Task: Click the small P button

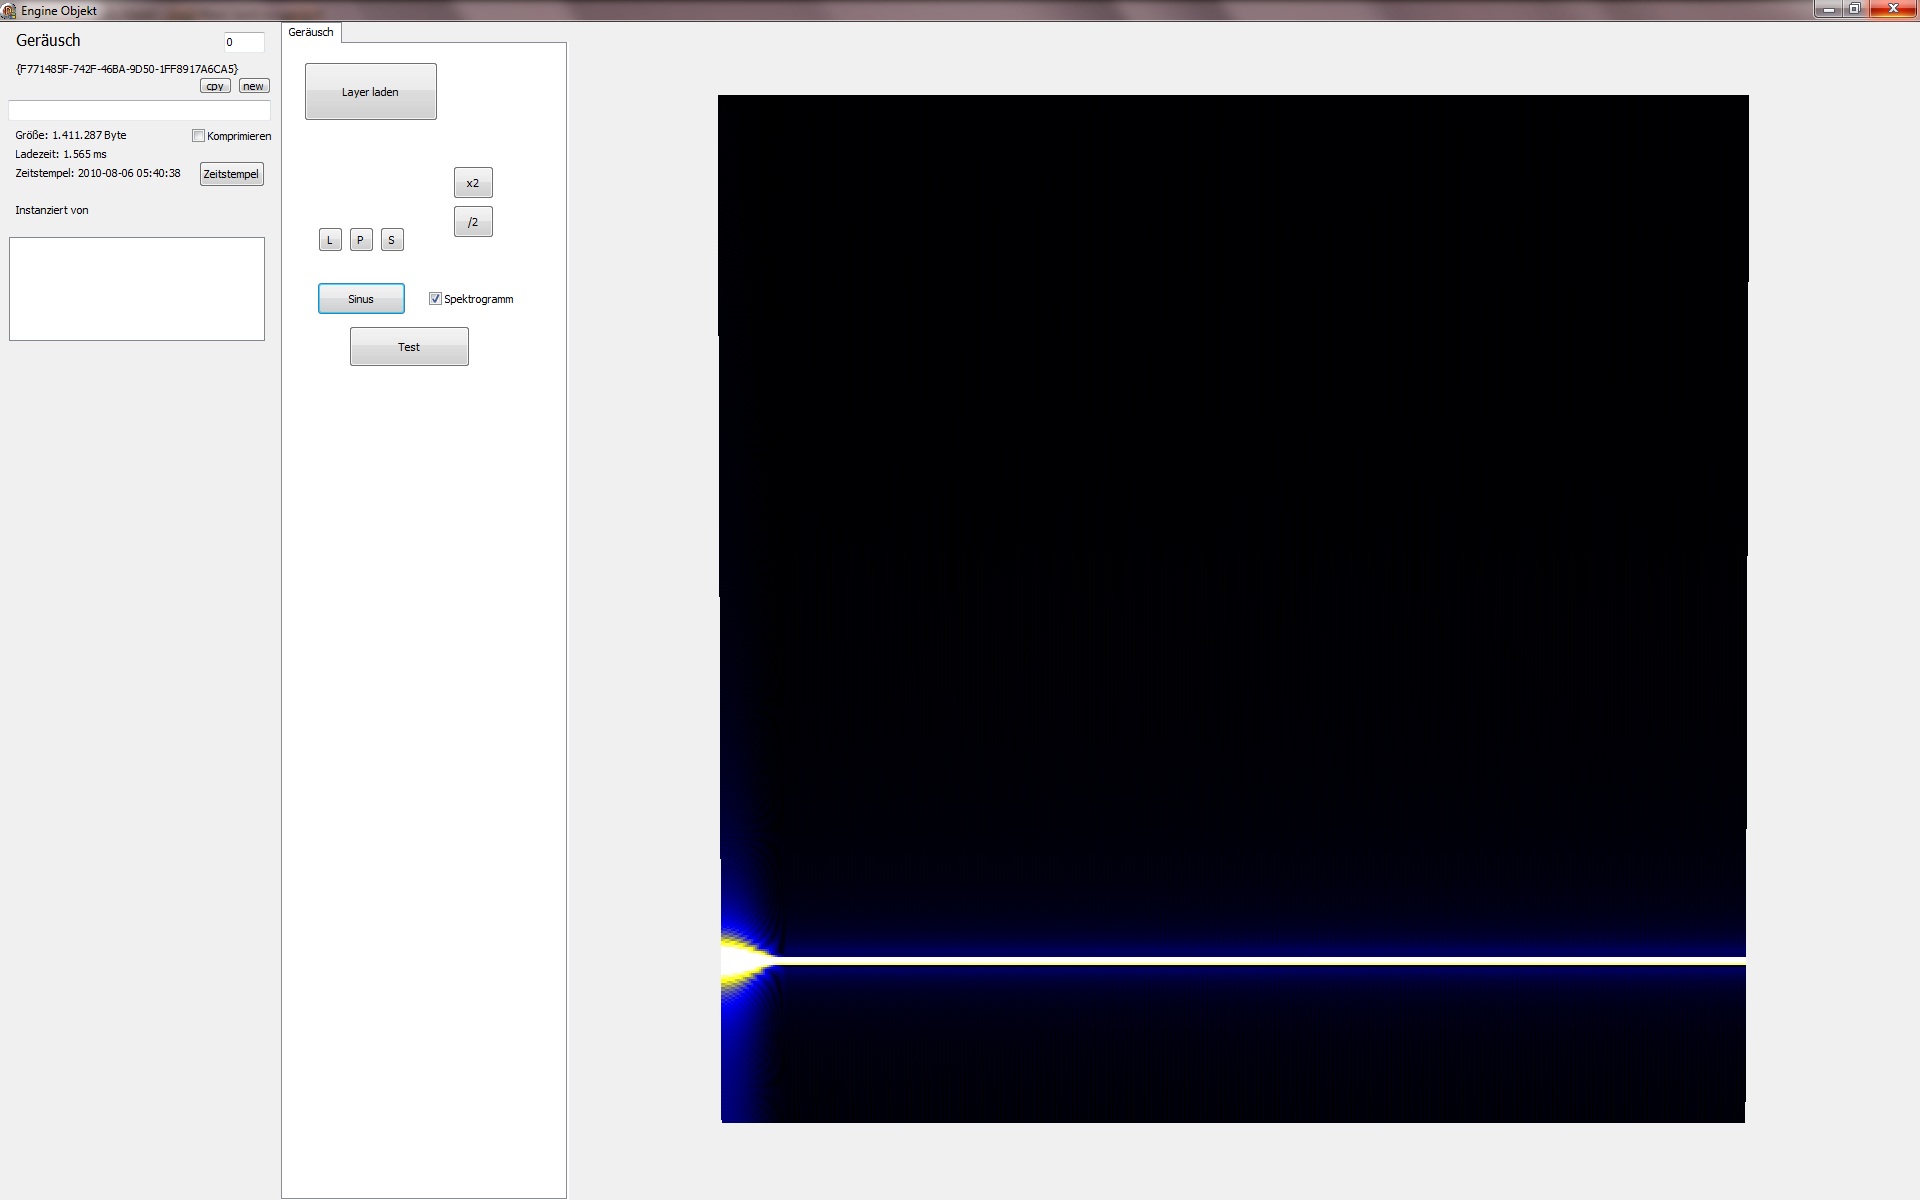Action: [361, 240]
